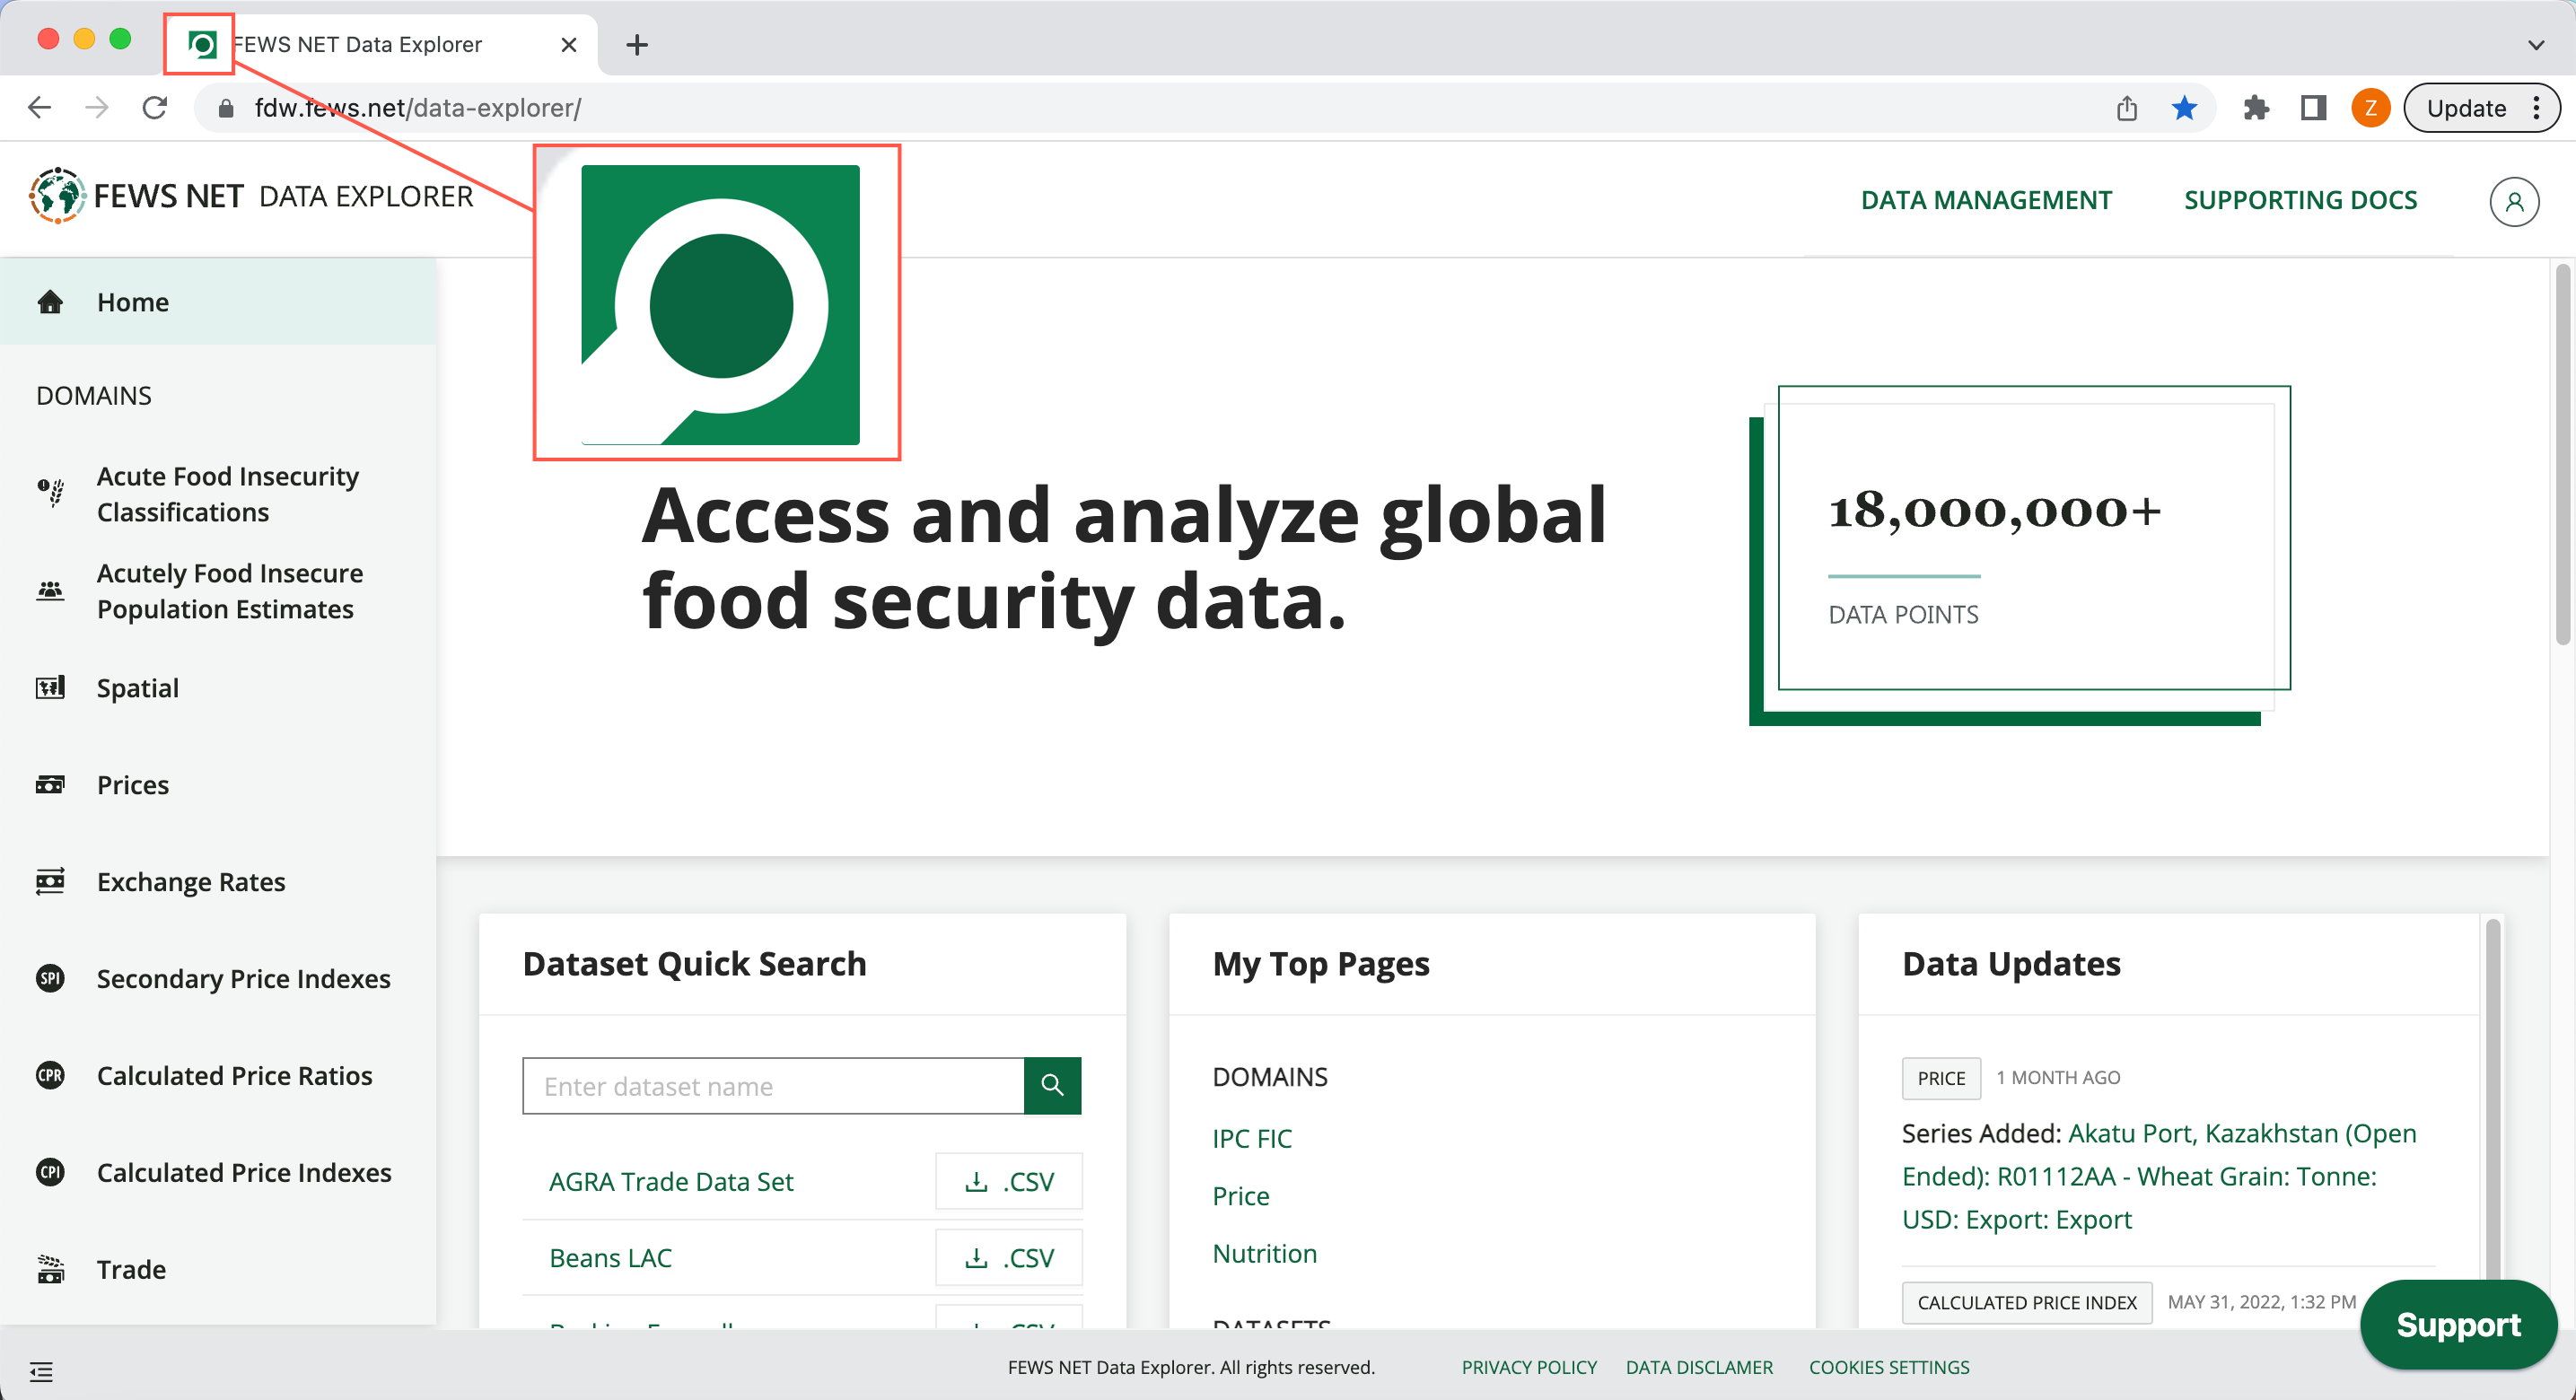Open Supporting Docs menu
The height and width of the screenshot is (1400, 2576).
2299,200
